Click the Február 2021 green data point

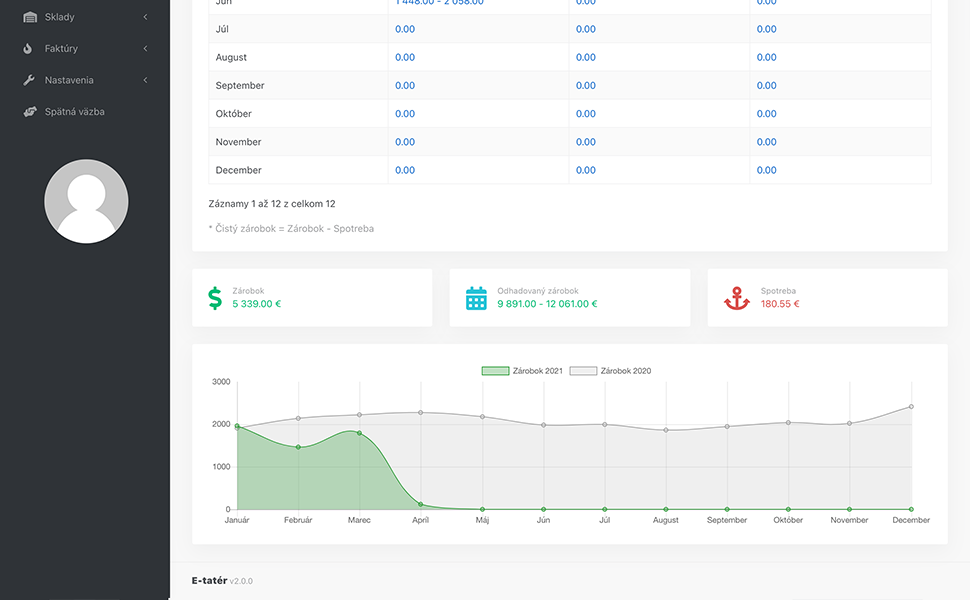[298, 447]
